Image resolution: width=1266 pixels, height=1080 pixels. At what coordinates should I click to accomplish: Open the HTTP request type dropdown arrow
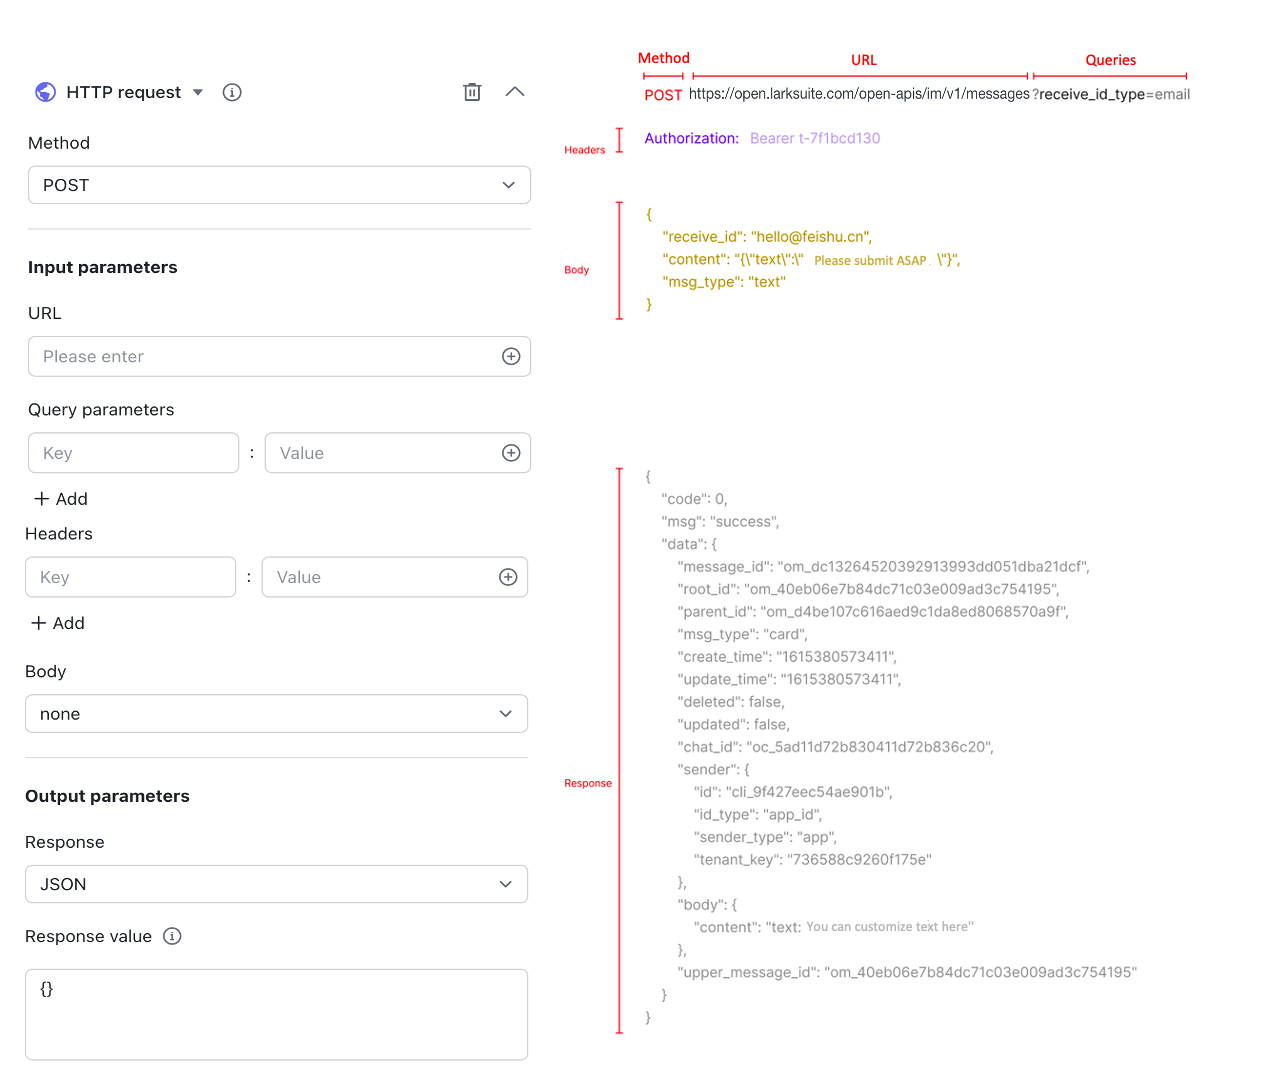tap(198, 92)
